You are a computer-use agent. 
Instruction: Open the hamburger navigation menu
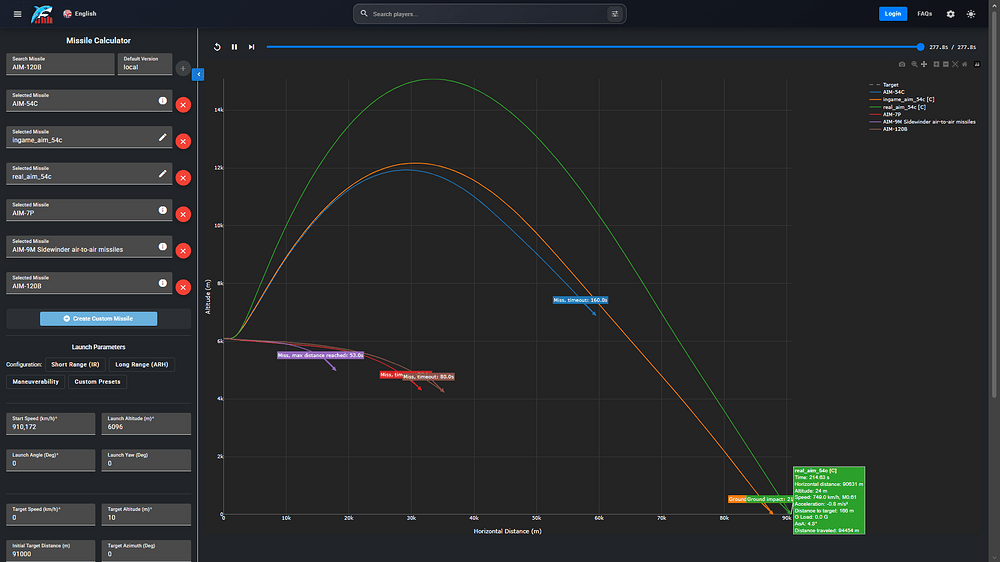tap(17, 13)
